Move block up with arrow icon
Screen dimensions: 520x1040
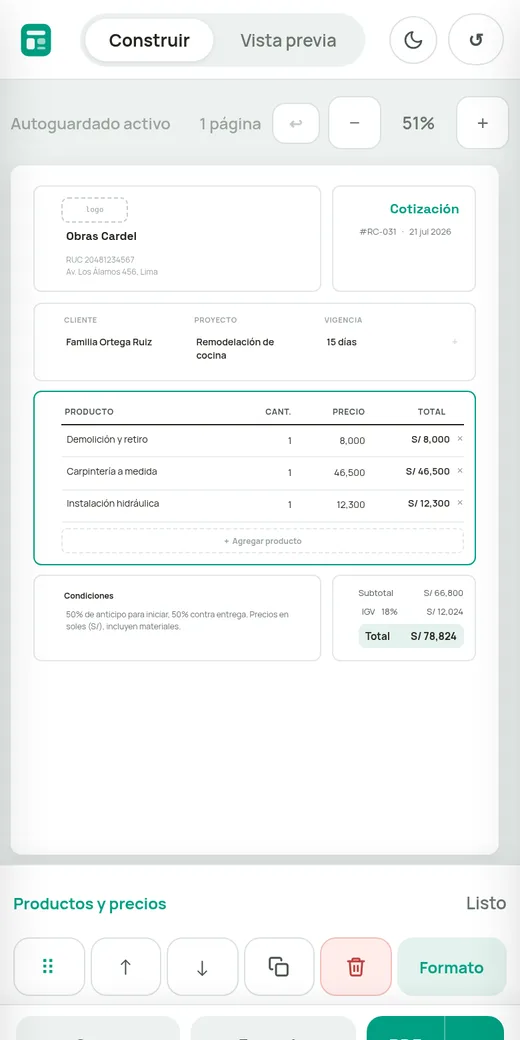tap(125, 966)
